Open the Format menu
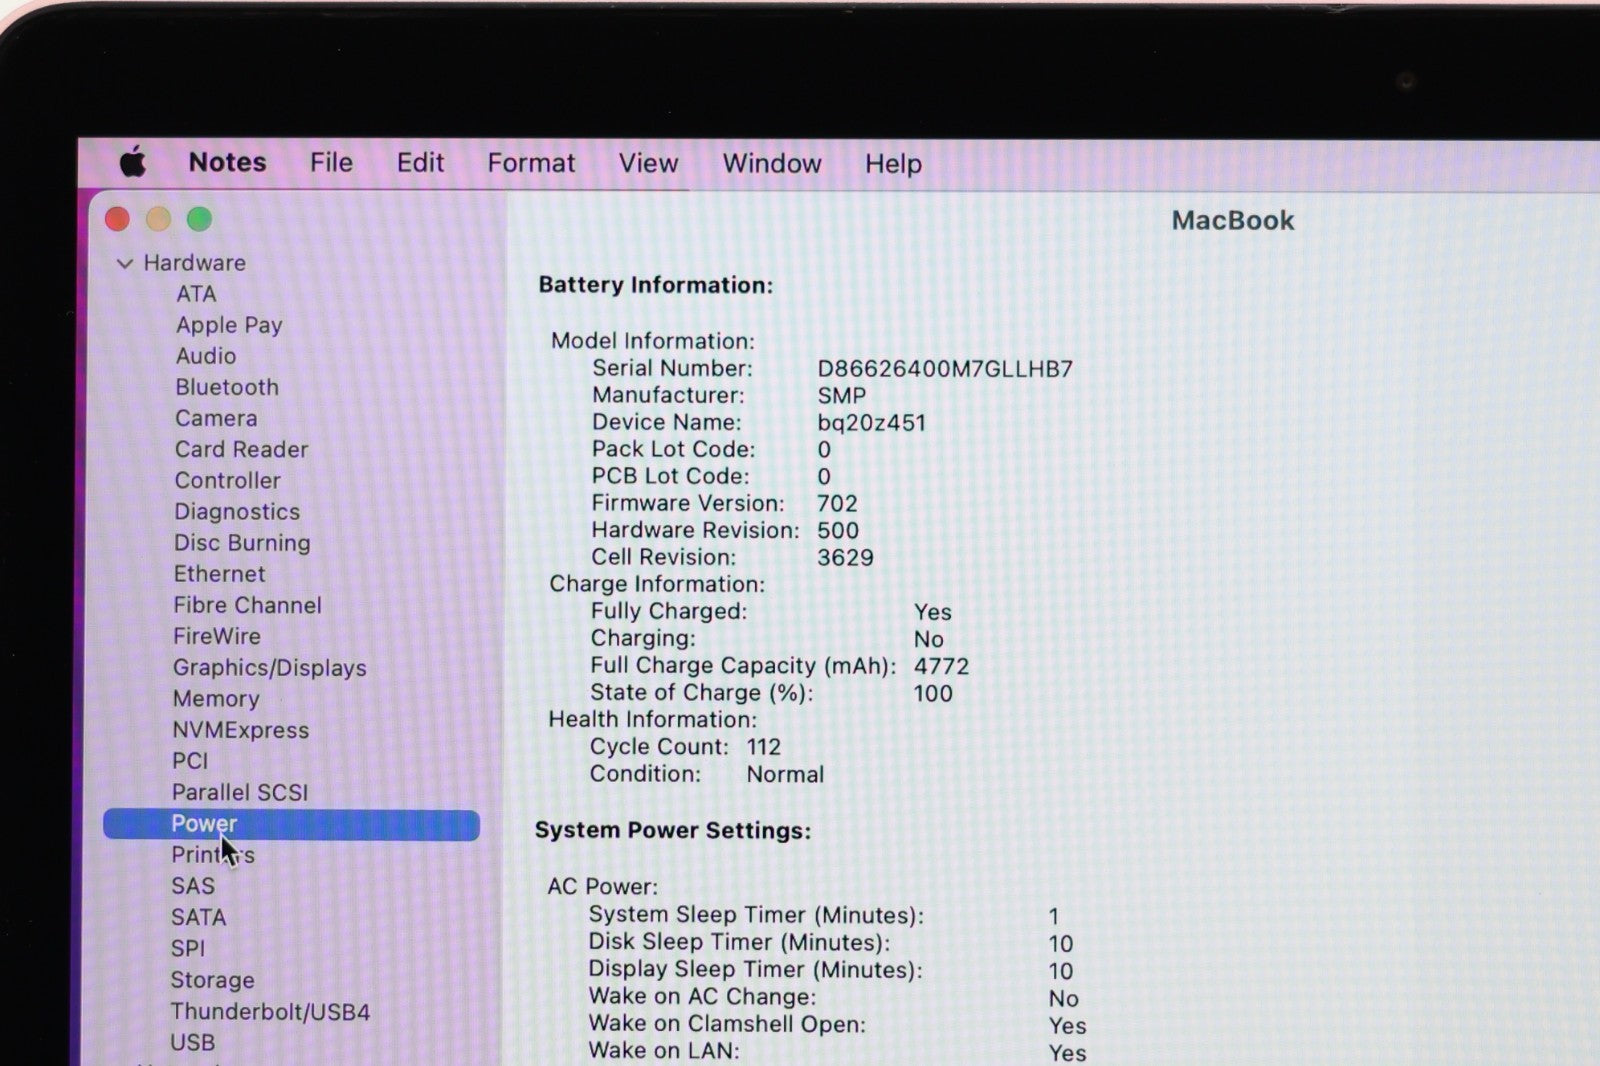 [531, 163]
